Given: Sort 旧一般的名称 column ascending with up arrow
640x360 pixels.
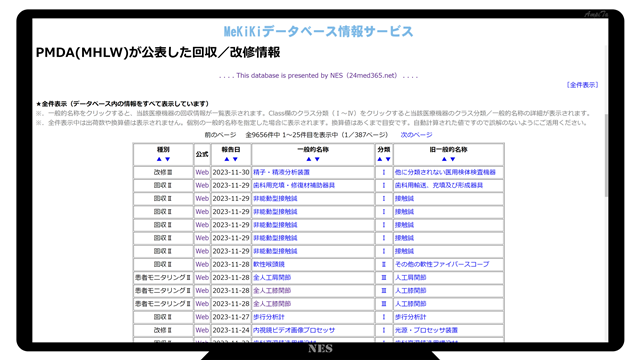Looking at the screenshot, I should pos(444,159).
